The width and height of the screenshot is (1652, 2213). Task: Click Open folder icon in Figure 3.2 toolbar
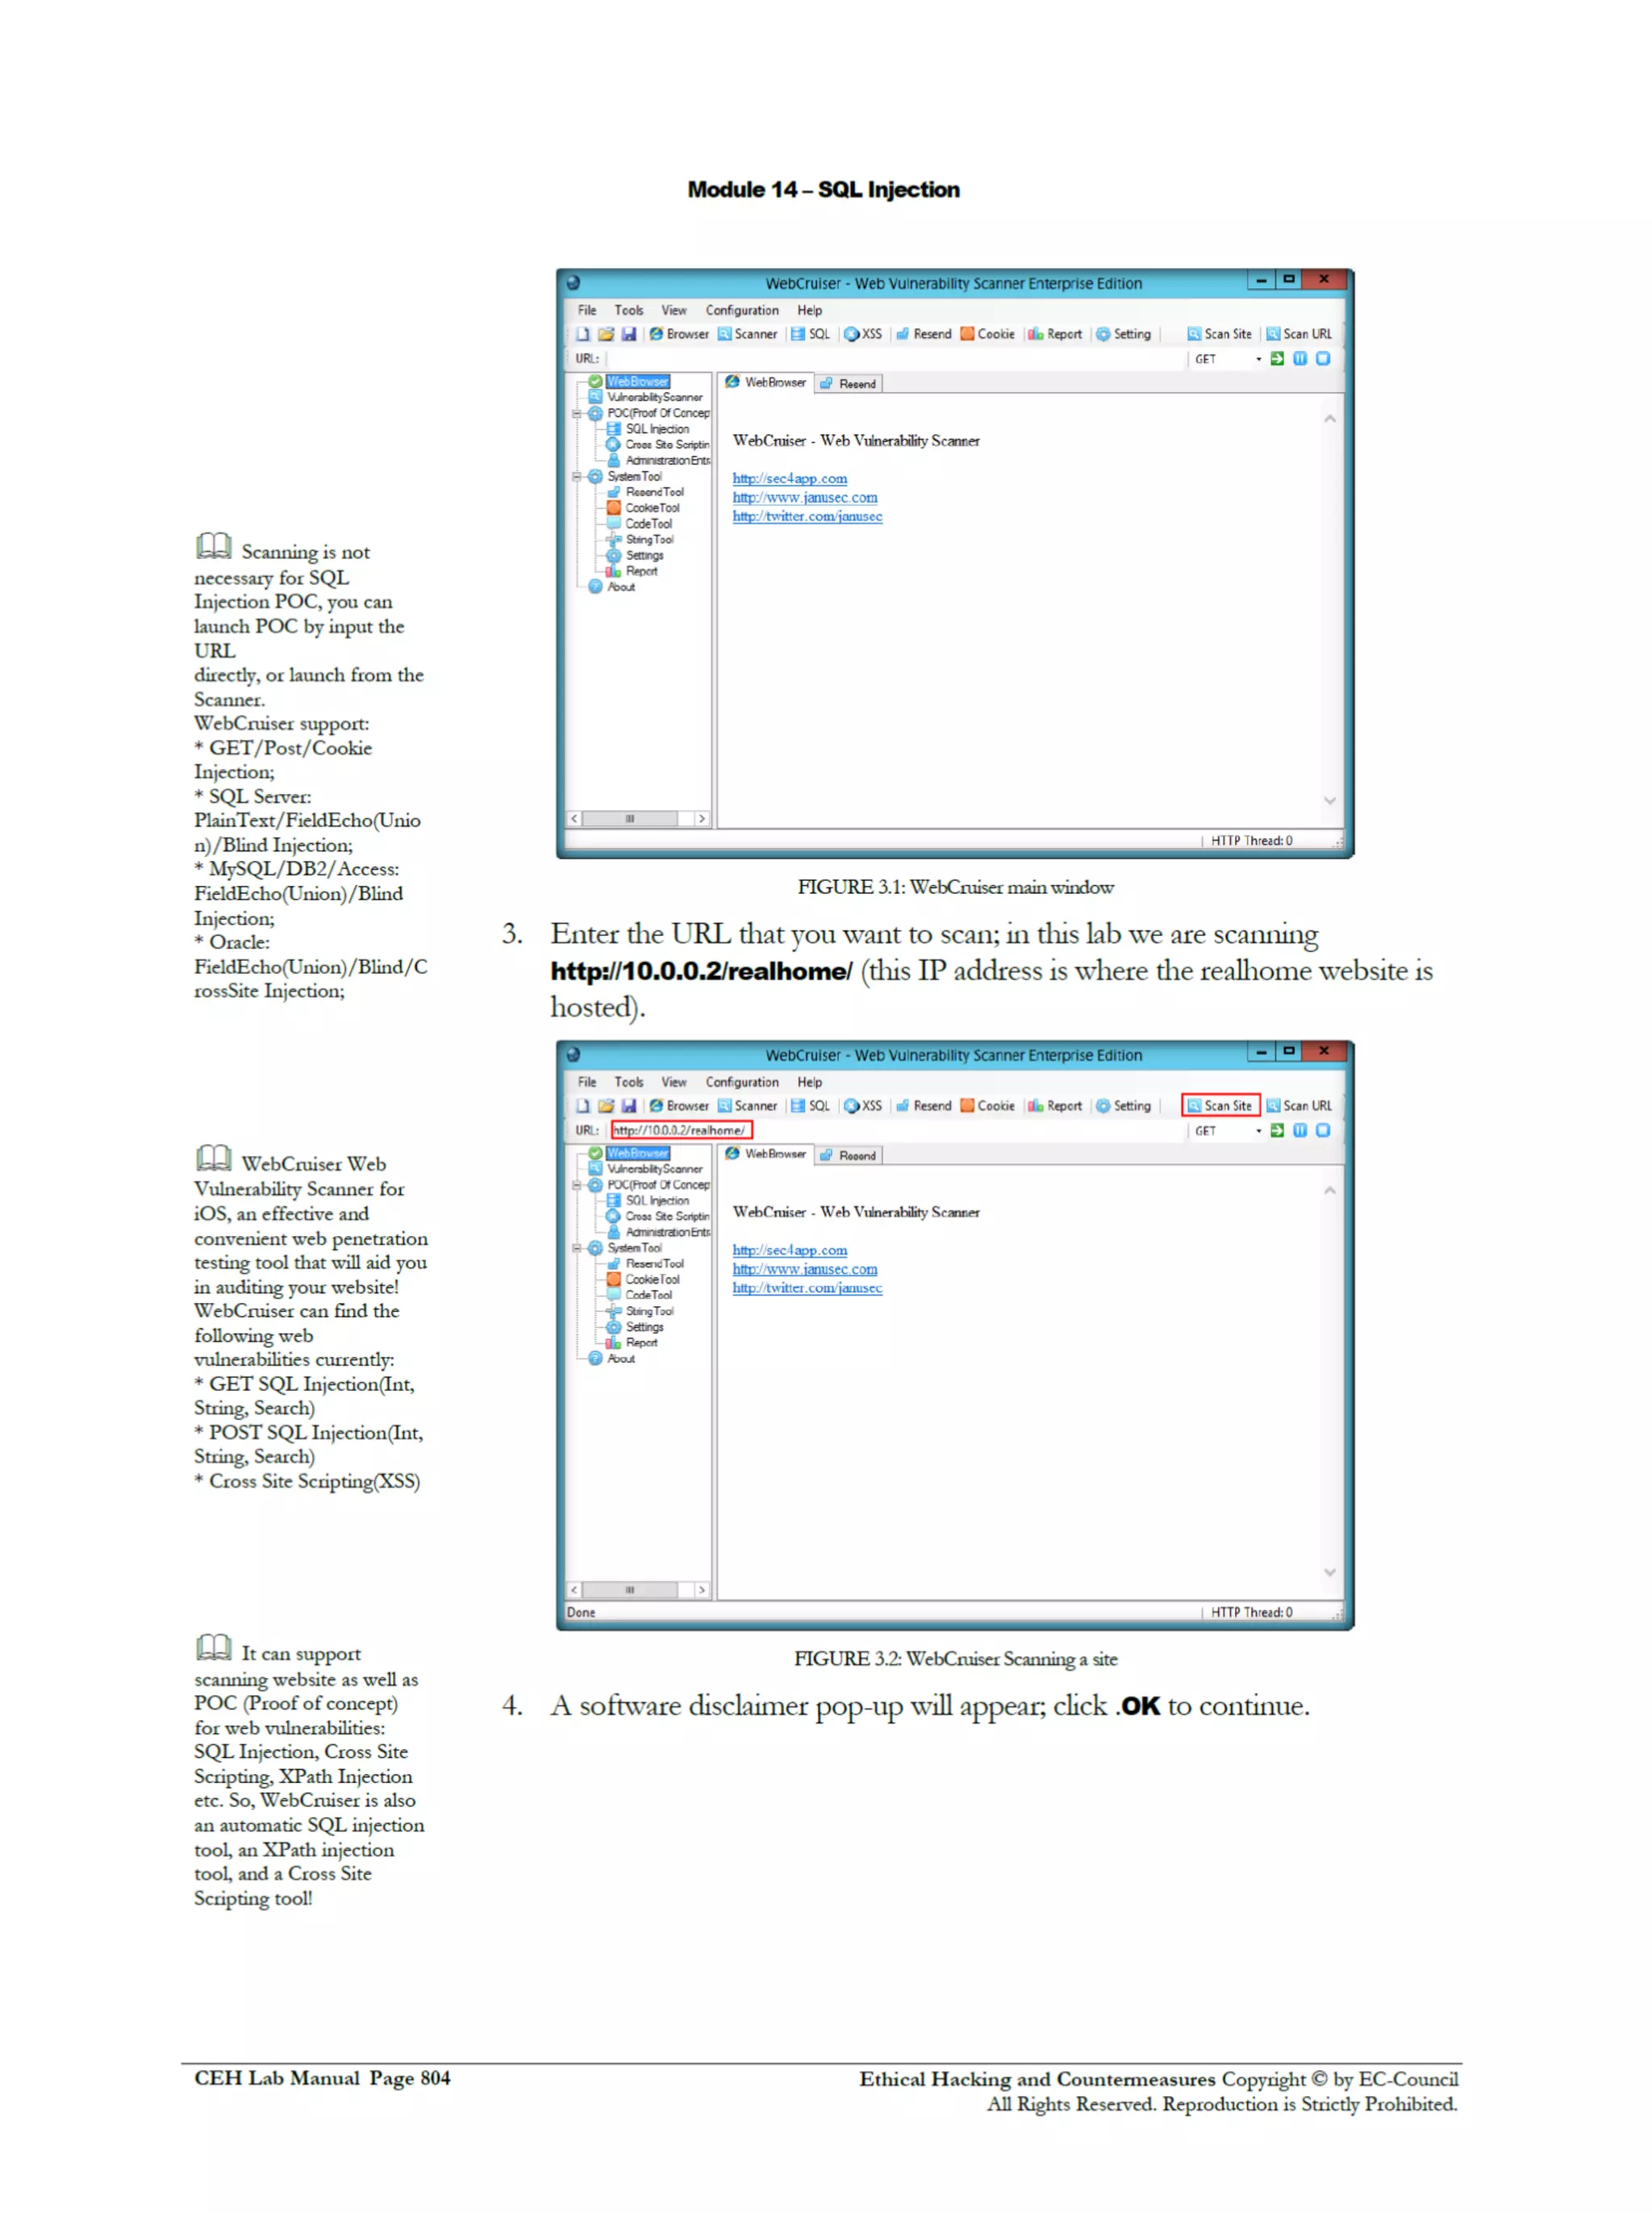606,1105
